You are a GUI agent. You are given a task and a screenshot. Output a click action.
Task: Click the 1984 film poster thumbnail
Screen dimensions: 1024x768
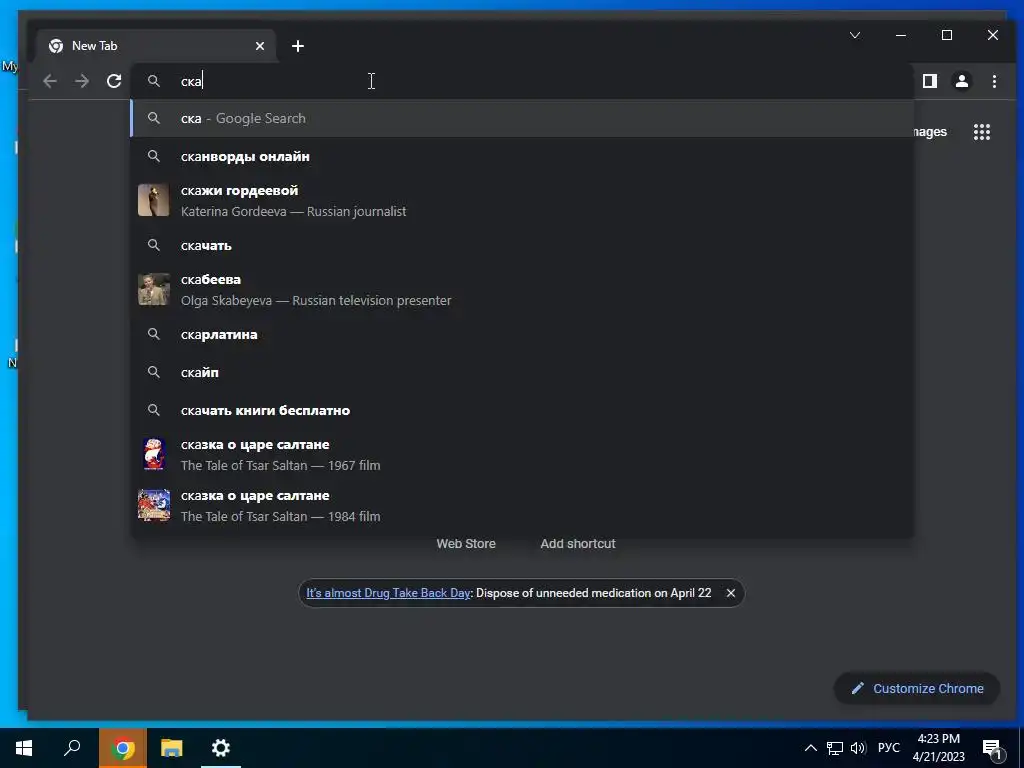pos(153,505)
